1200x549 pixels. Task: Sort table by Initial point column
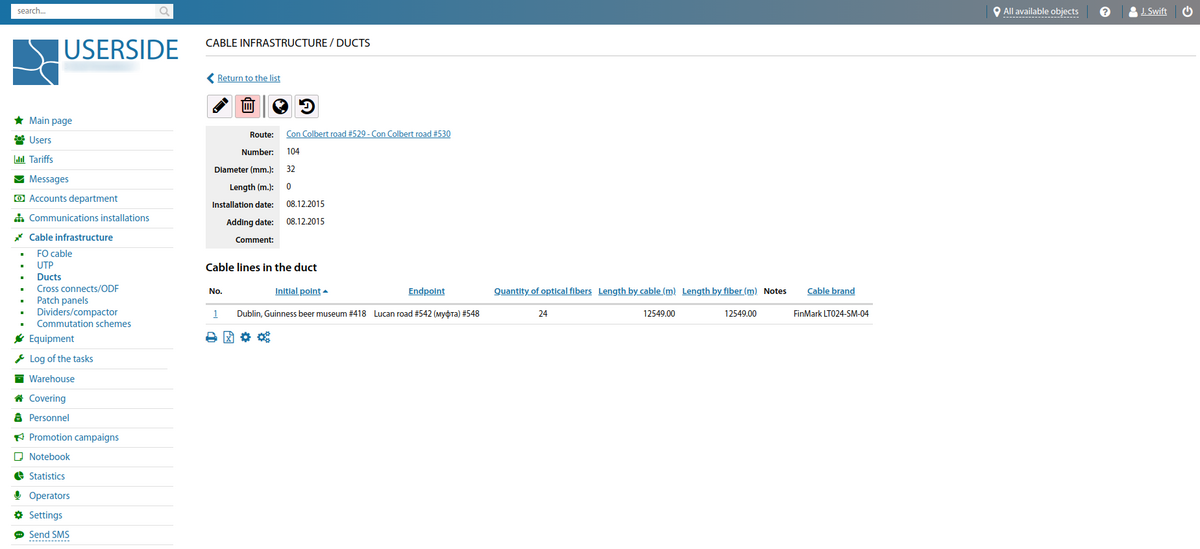297,291
